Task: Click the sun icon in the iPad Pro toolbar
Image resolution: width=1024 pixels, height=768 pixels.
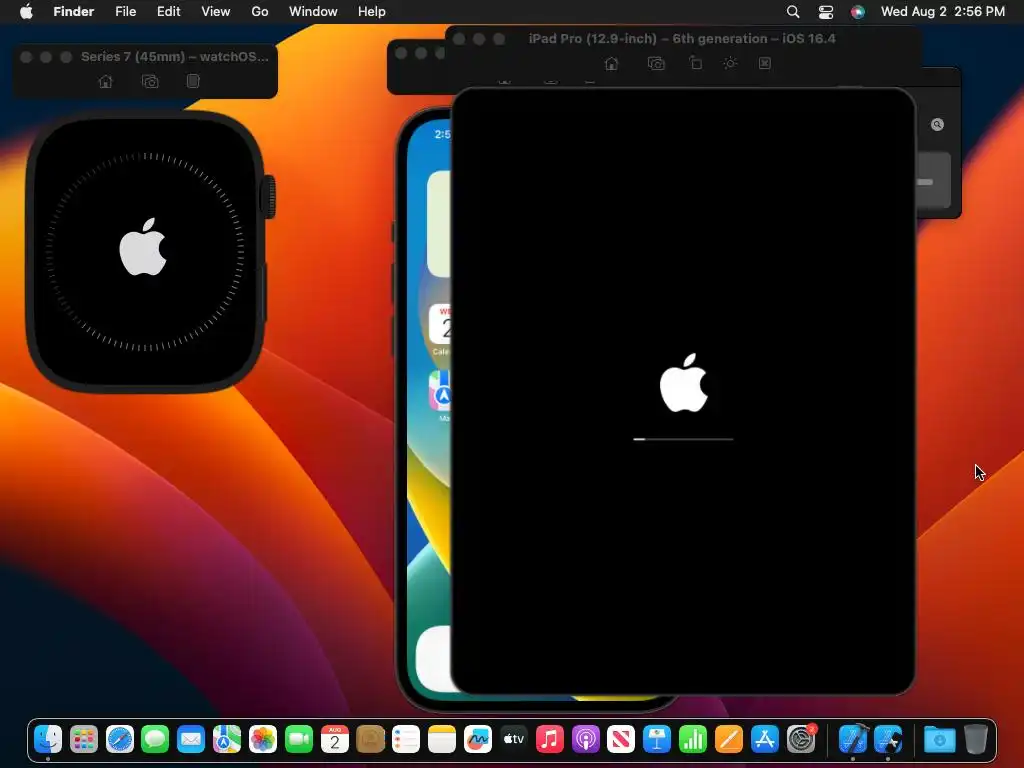Action: (x=730, y=63)
